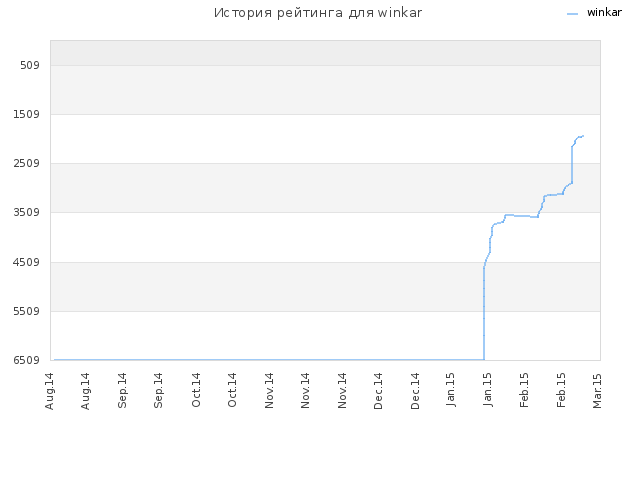Click the tall vertical rise from 6509 to 4509
Image resolution: width=640 pixels, height=480 pixels.
click(484, 313)
